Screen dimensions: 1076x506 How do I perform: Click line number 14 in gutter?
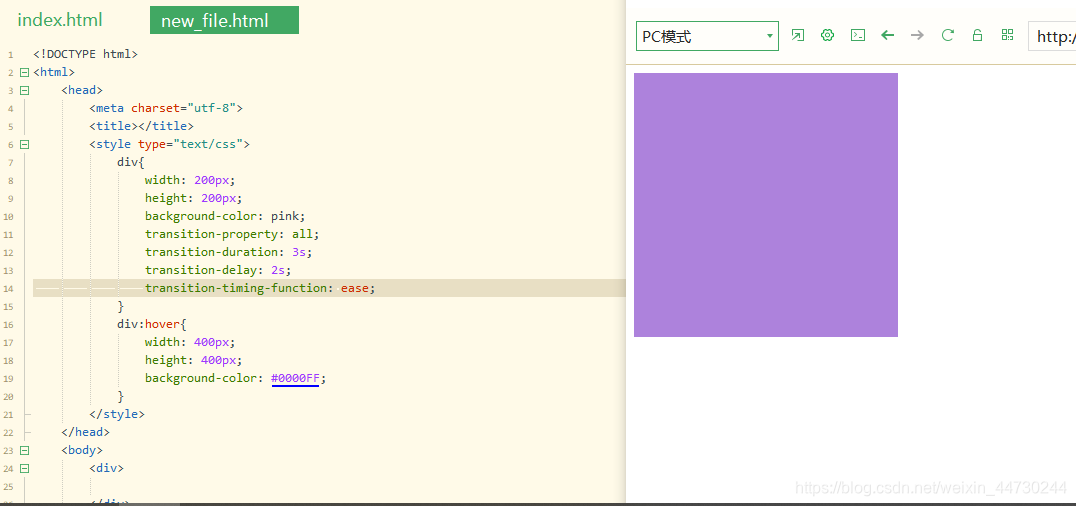(x=10, y=288)
